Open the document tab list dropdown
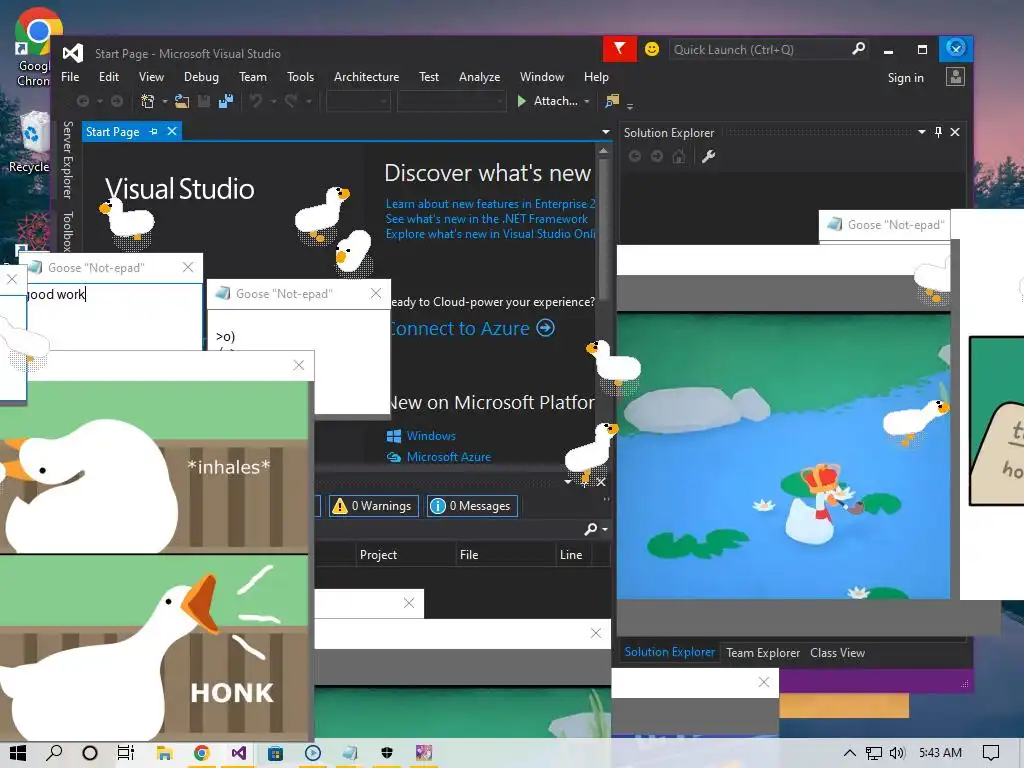The height and width of the screenshot is (768, 1024). point(605,132)
